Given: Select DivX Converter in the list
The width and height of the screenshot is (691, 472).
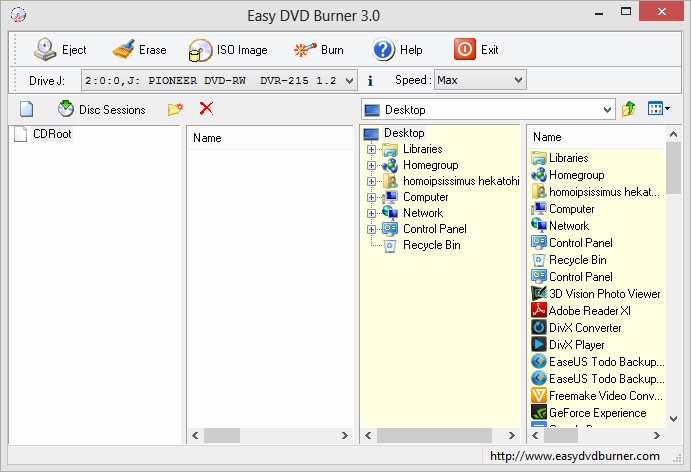Looking at the screenshot, I should pyautogui.click(x=585, y=328).
